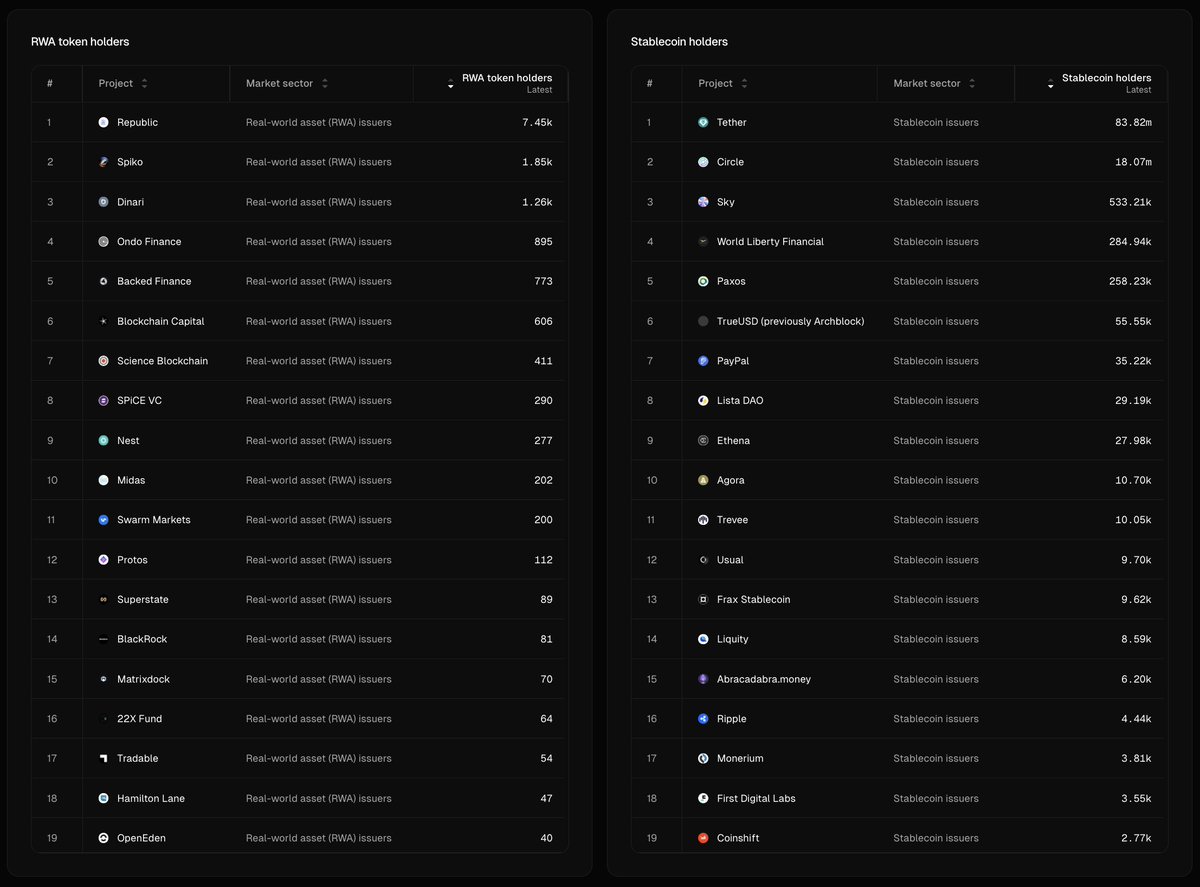Click the Agora logo icon
Screen dimensions: 1200x887
(703, 480)
